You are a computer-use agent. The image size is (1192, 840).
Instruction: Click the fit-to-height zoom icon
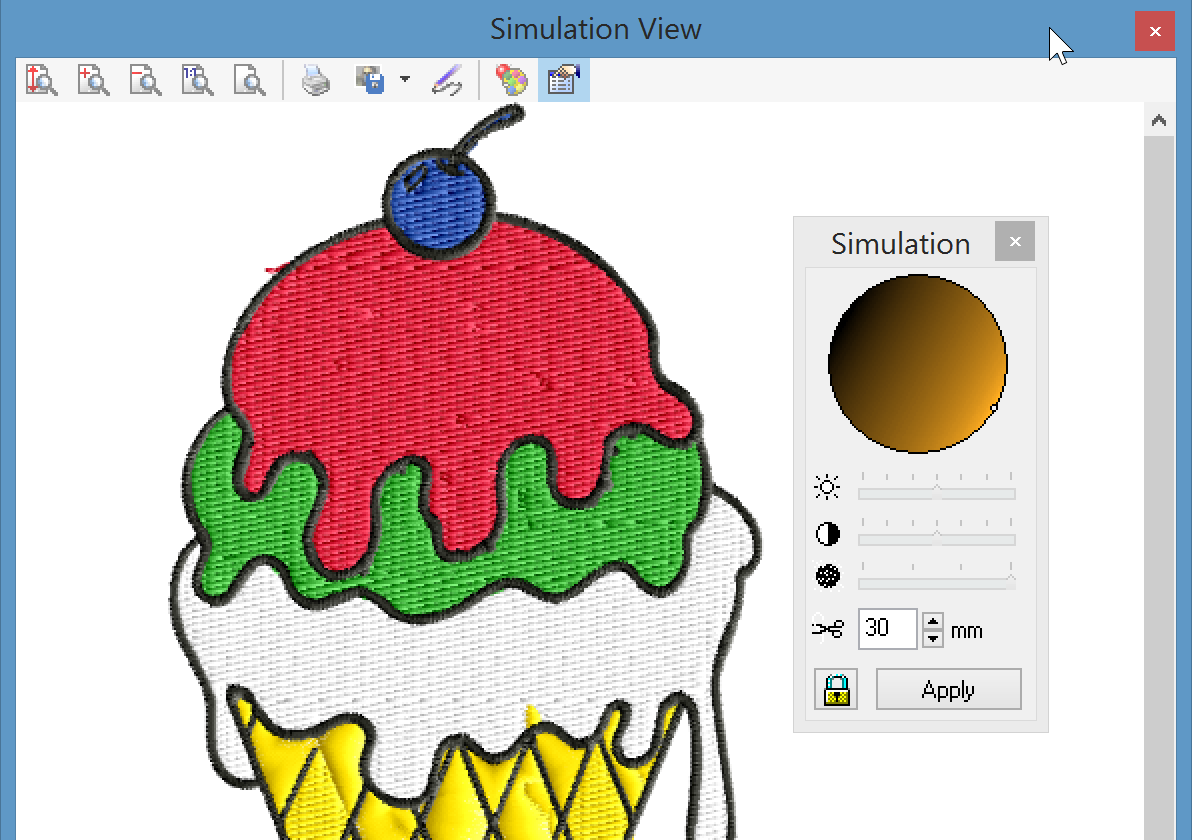[41, 80]
